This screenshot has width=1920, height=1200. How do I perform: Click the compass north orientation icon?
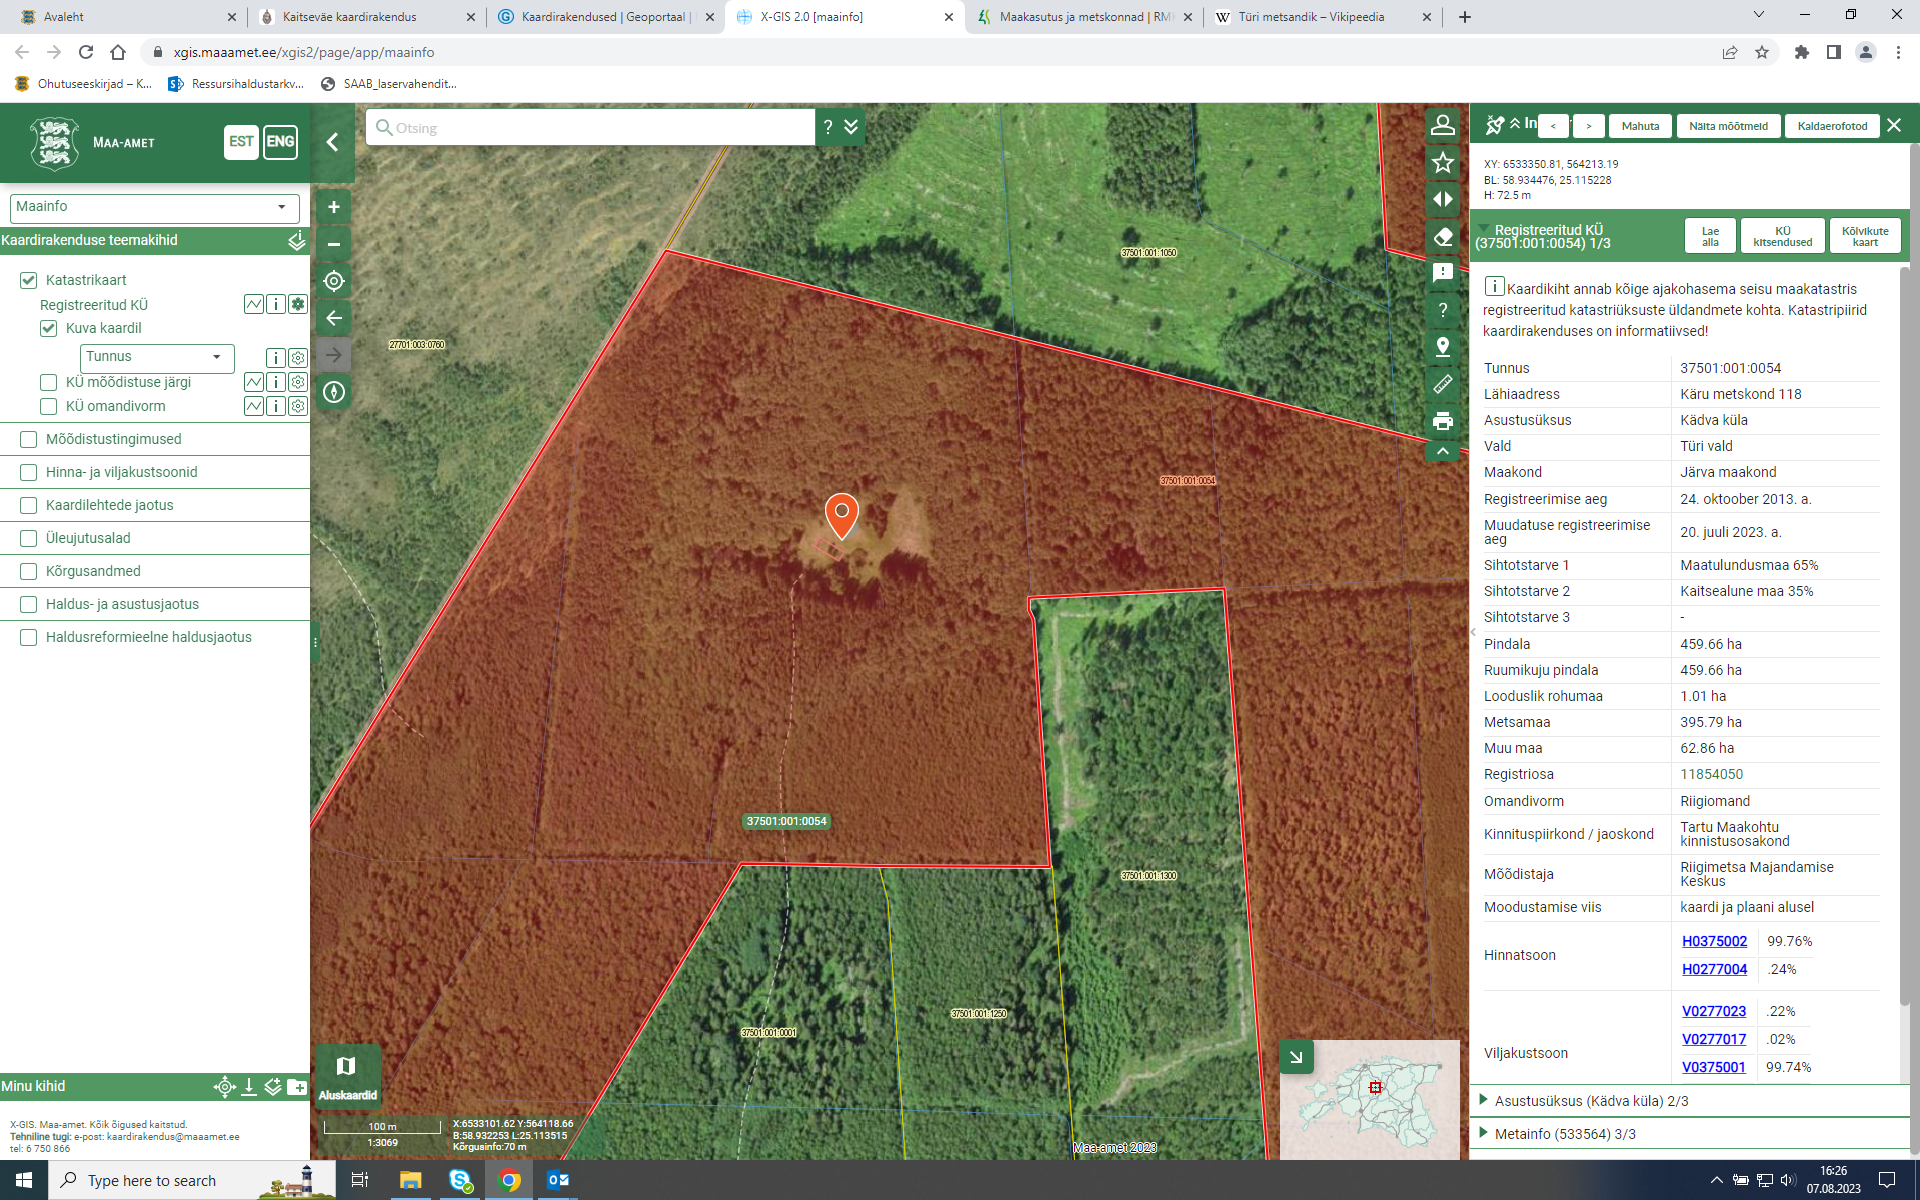coord(334,392)
